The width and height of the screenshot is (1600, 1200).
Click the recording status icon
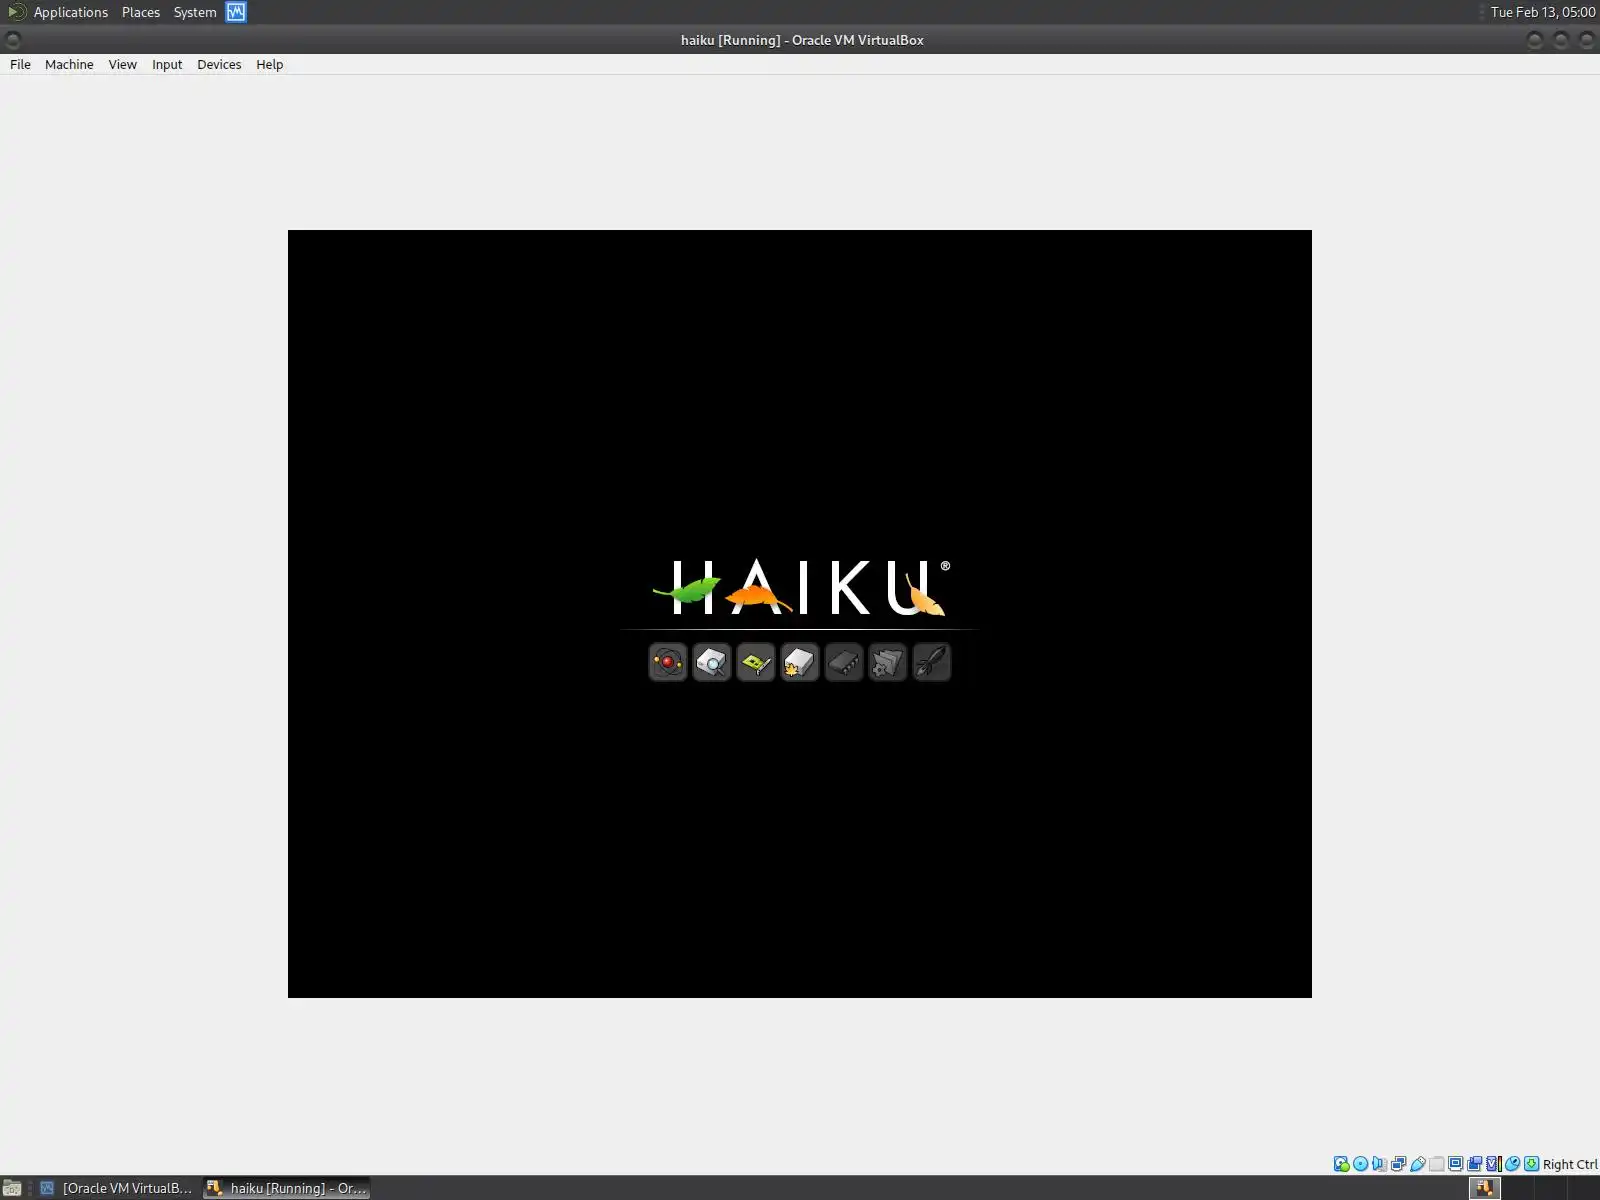(x=1474, y=1164)
